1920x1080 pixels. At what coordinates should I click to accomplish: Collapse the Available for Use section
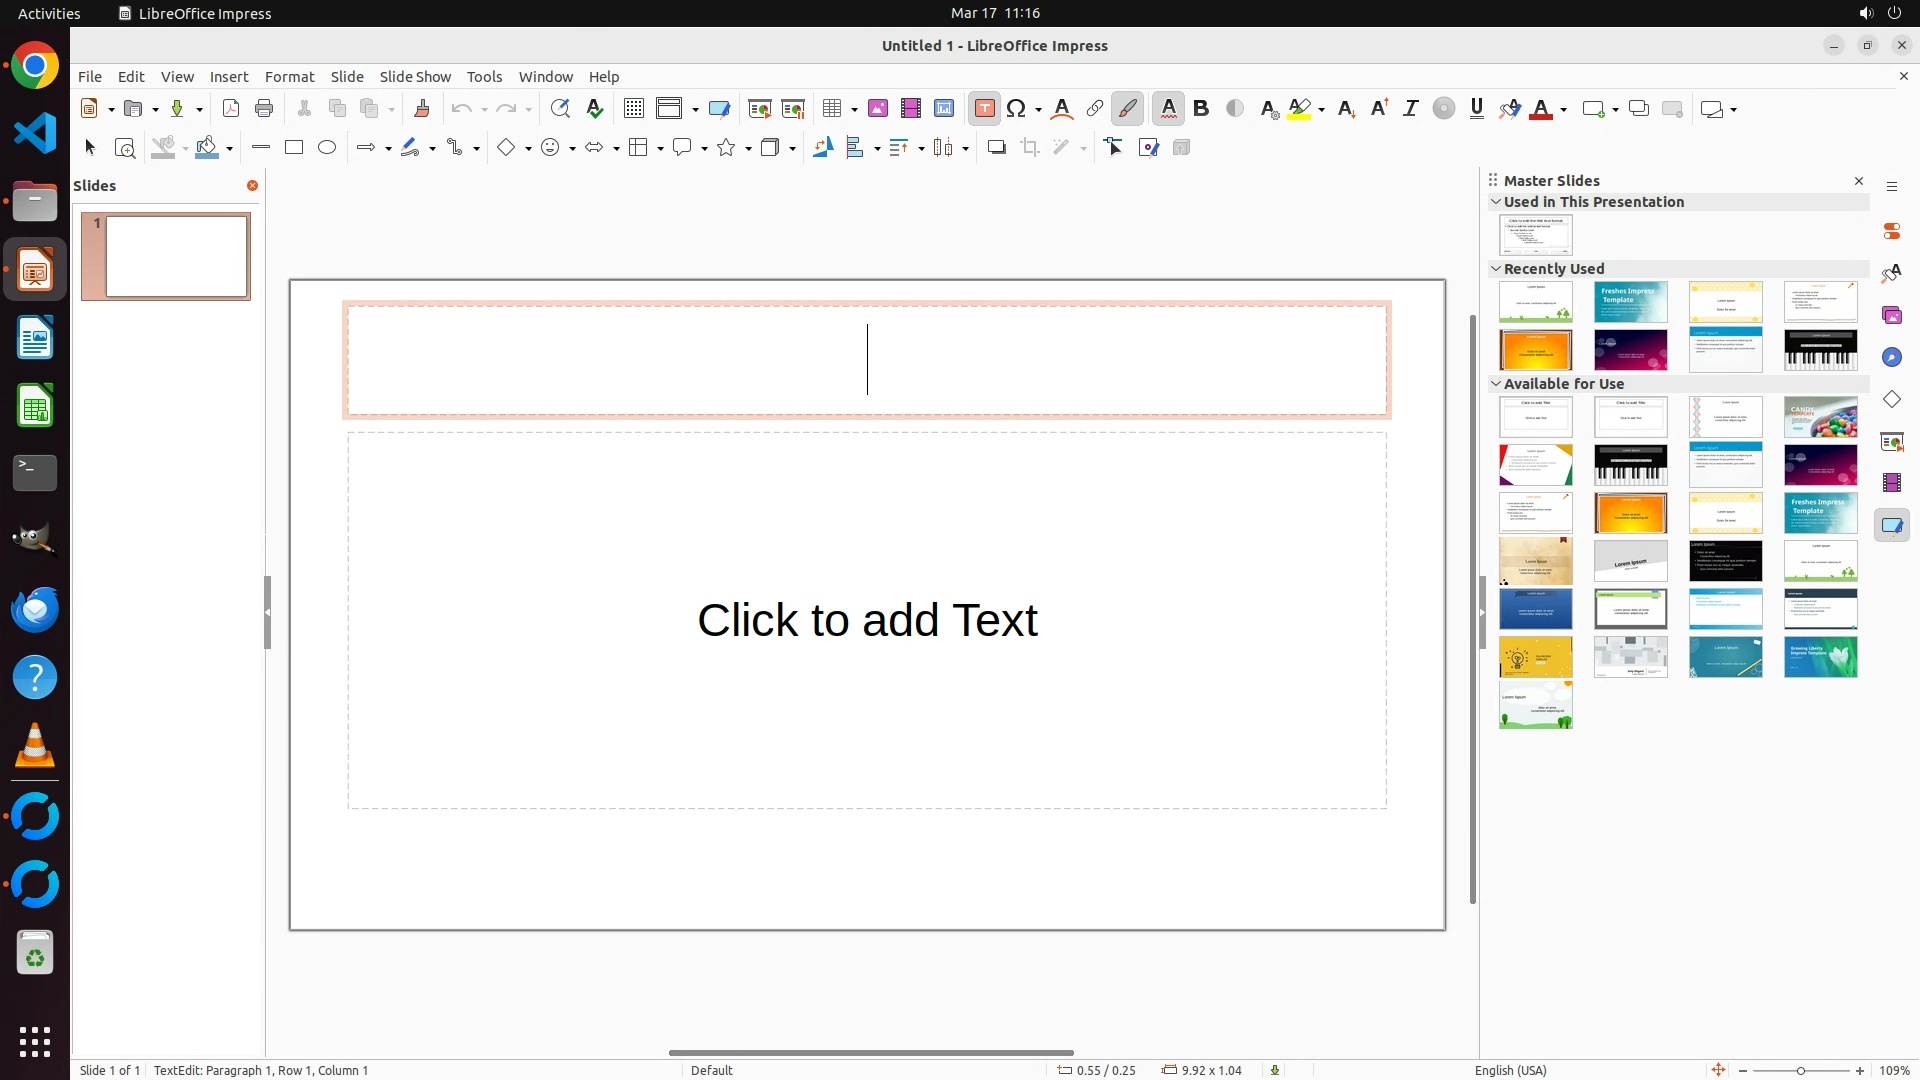(1496, 384)
